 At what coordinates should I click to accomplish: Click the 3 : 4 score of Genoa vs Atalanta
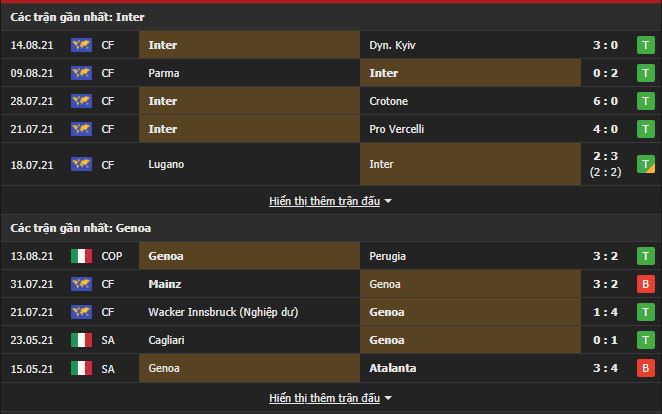click(608, 368)
